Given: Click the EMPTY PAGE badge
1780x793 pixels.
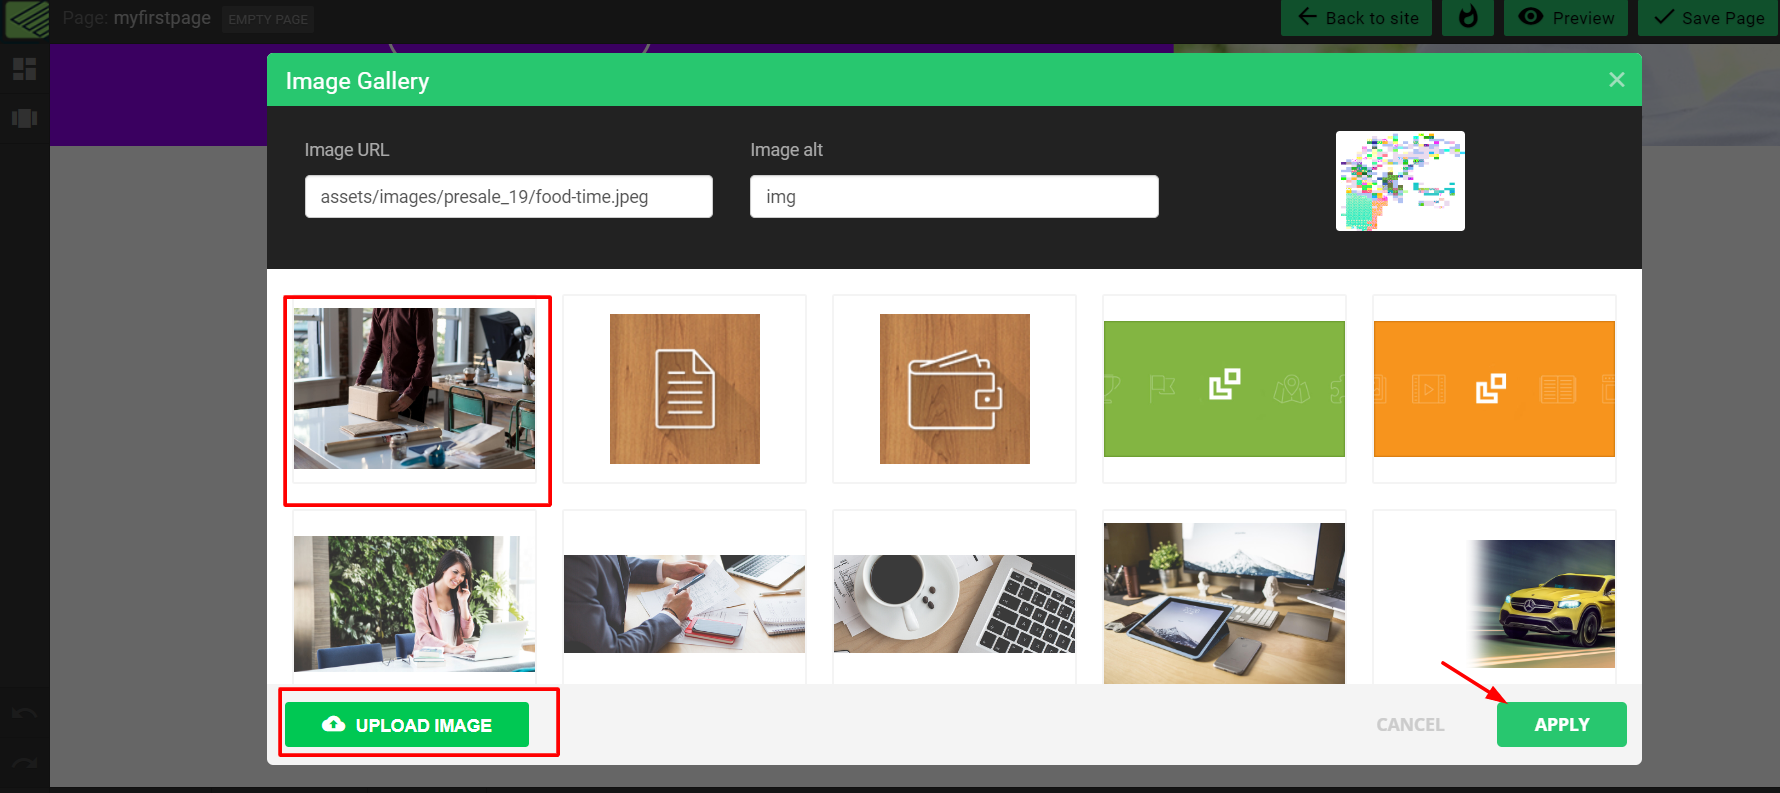Looking at the screenshot, I should coord(268,19).
